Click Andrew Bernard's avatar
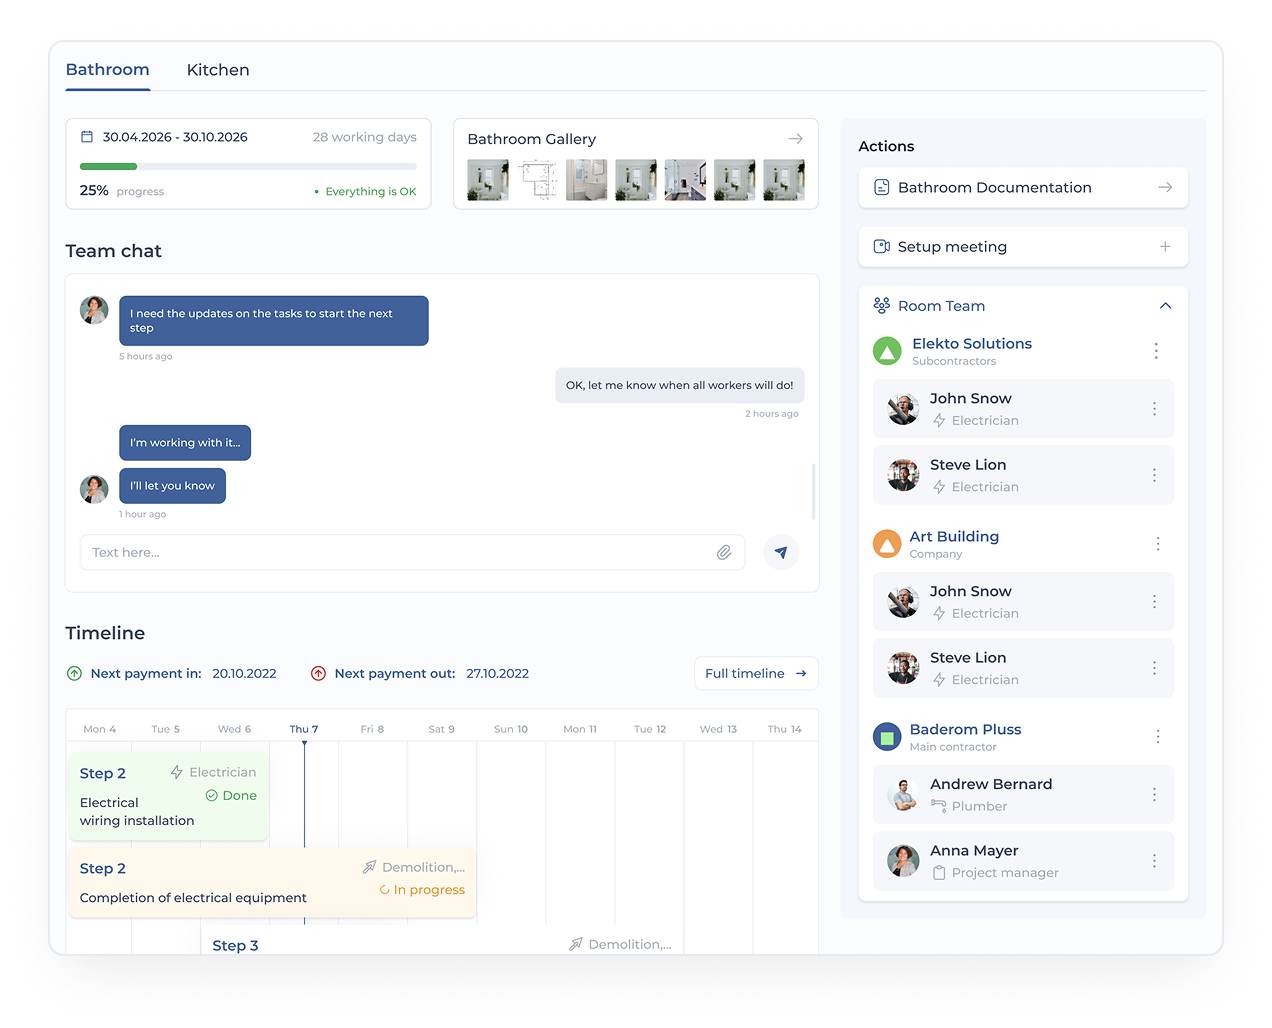This screenshot has width=1272, height=1028. (x=903, y=795)
